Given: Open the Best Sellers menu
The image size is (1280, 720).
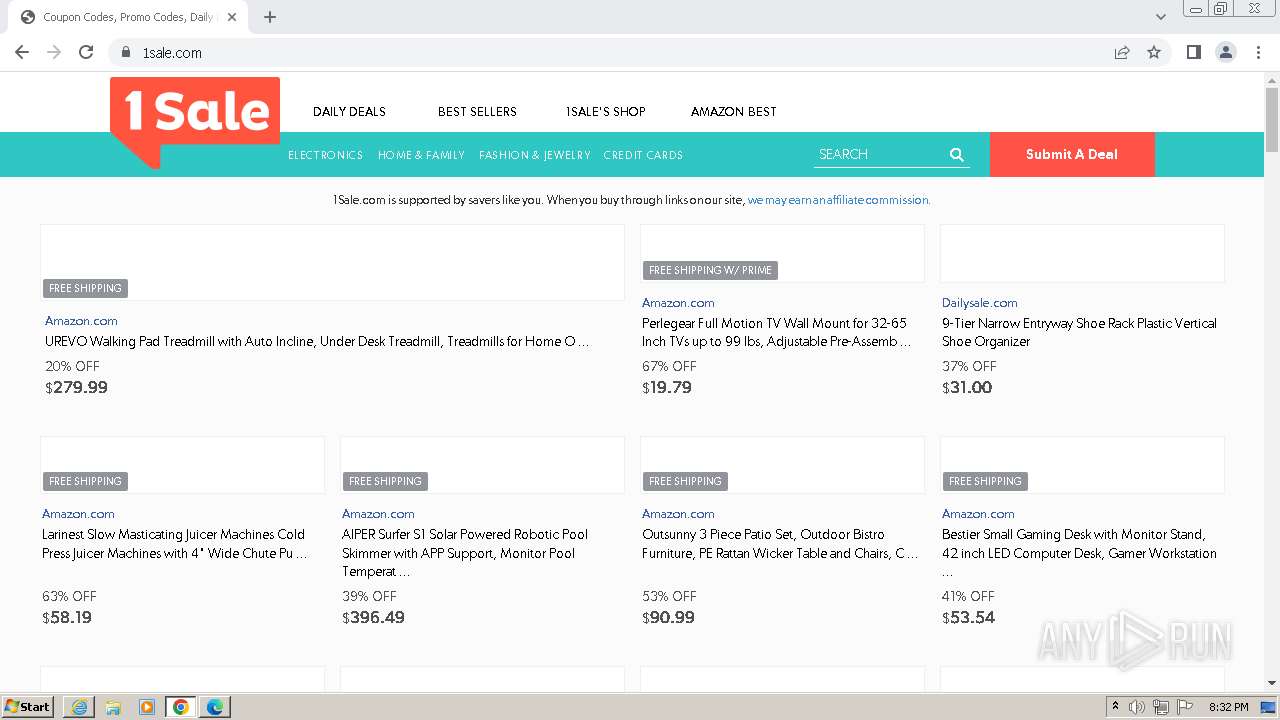Looking at the screenshot, I should coord(477,112).
